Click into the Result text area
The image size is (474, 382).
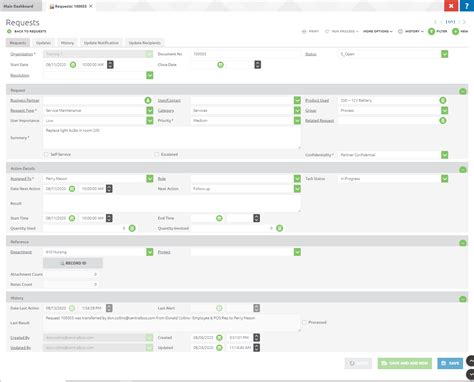(x=172, y=203)
